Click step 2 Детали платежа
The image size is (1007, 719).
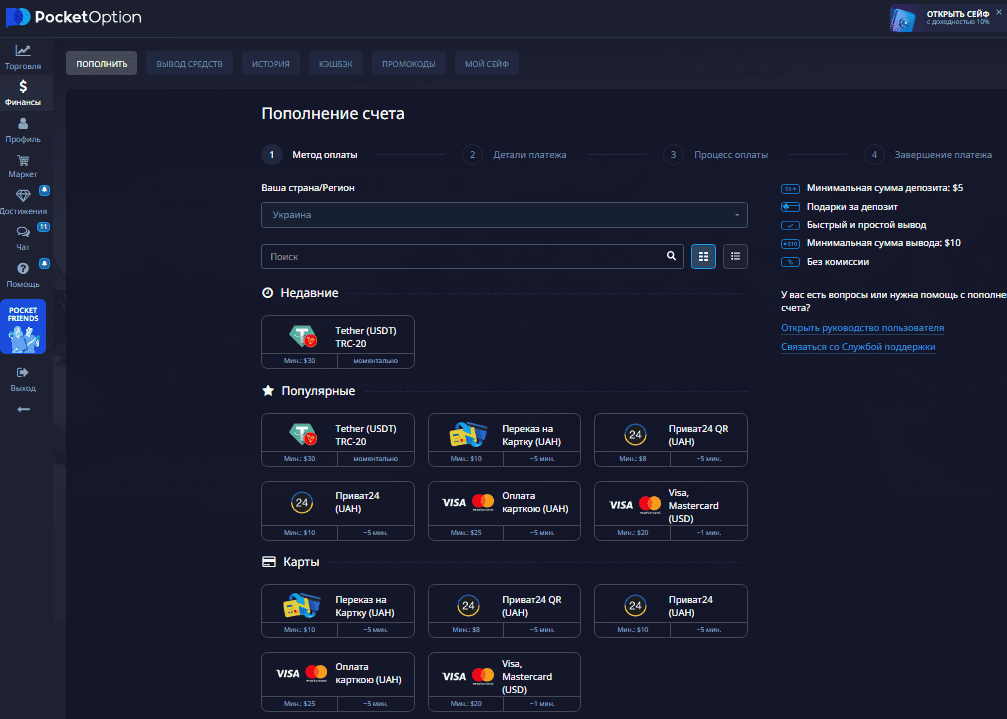tap(514, 155)
